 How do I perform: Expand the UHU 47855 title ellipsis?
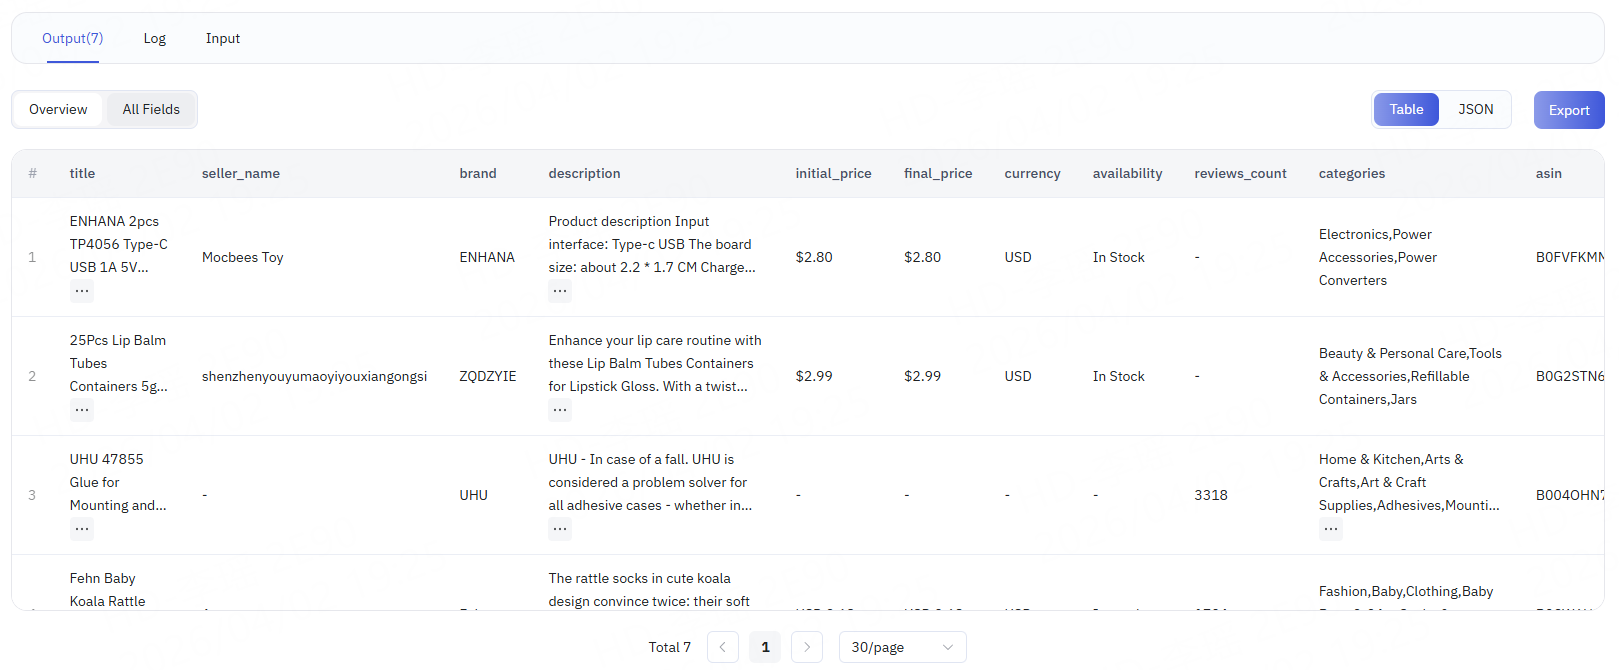82,529
